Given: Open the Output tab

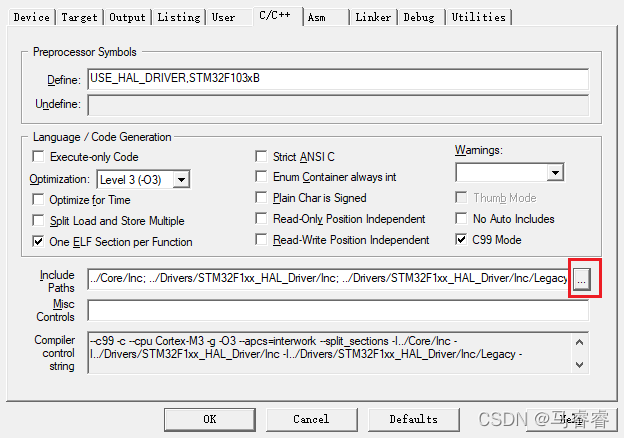Looking at the screenshot, I should pyautogui.click(x=127, y=18).
